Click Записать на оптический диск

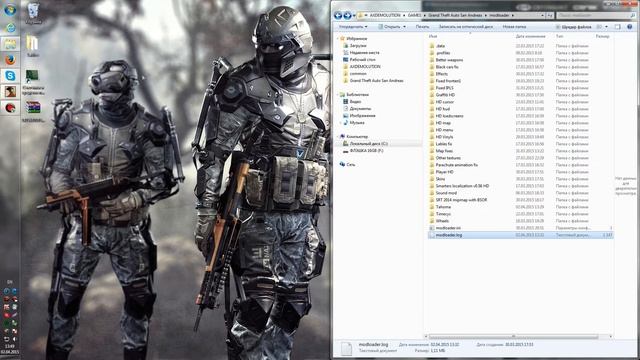click(466, 27)
